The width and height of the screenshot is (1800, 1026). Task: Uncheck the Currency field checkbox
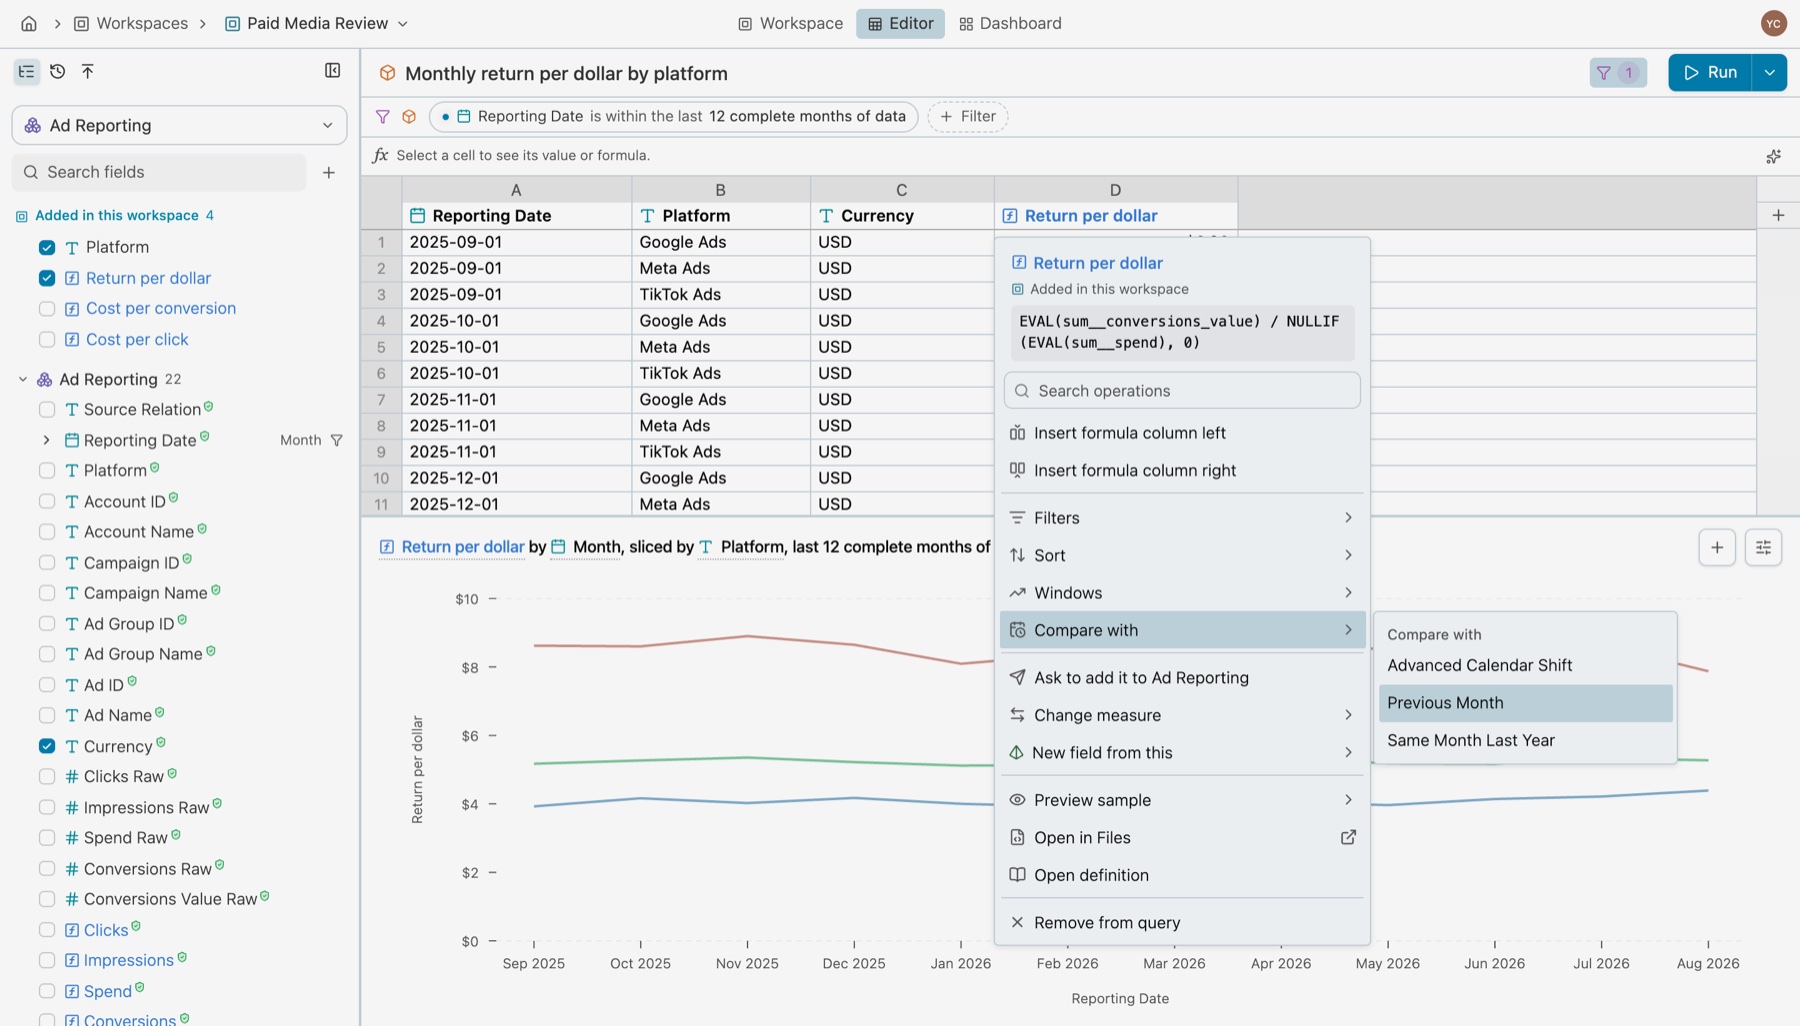(47, 746)
